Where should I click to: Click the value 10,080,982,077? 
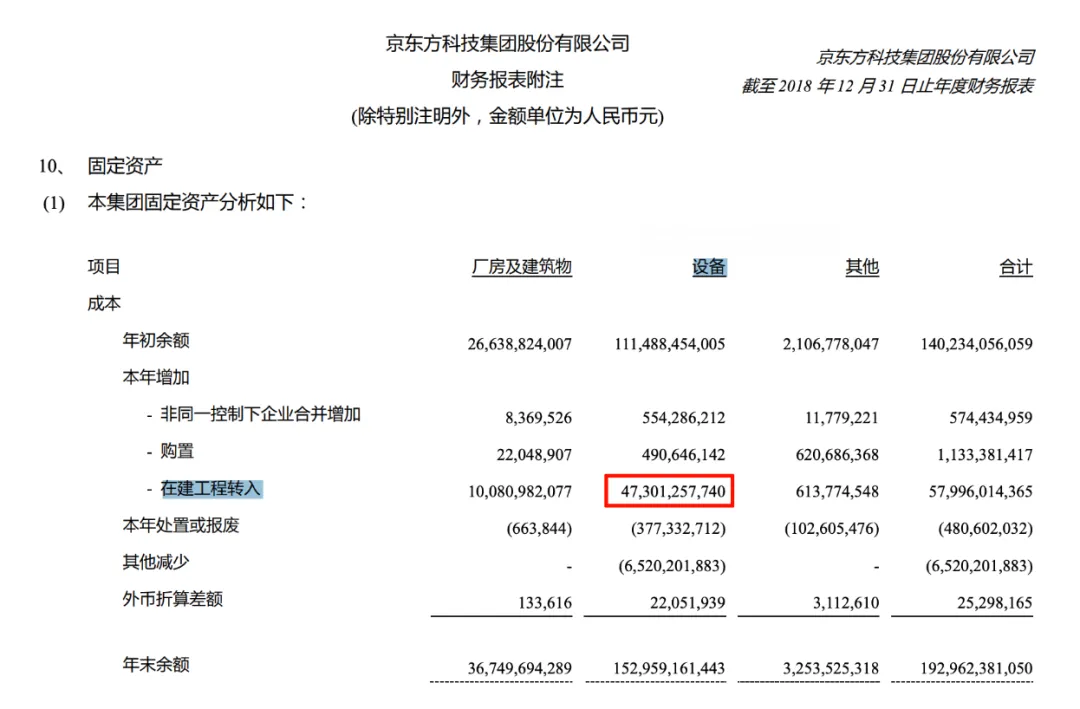[519, 491]
